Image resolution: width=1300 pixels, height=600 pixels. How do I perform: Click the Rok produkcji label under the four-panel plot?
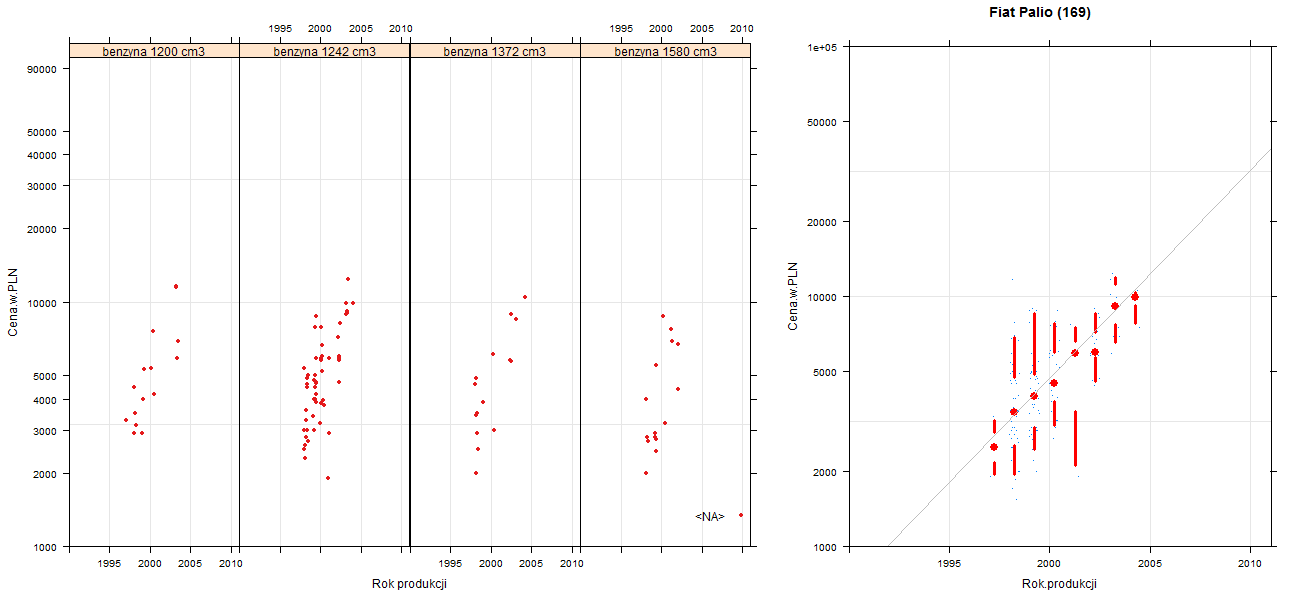[409, 583]
